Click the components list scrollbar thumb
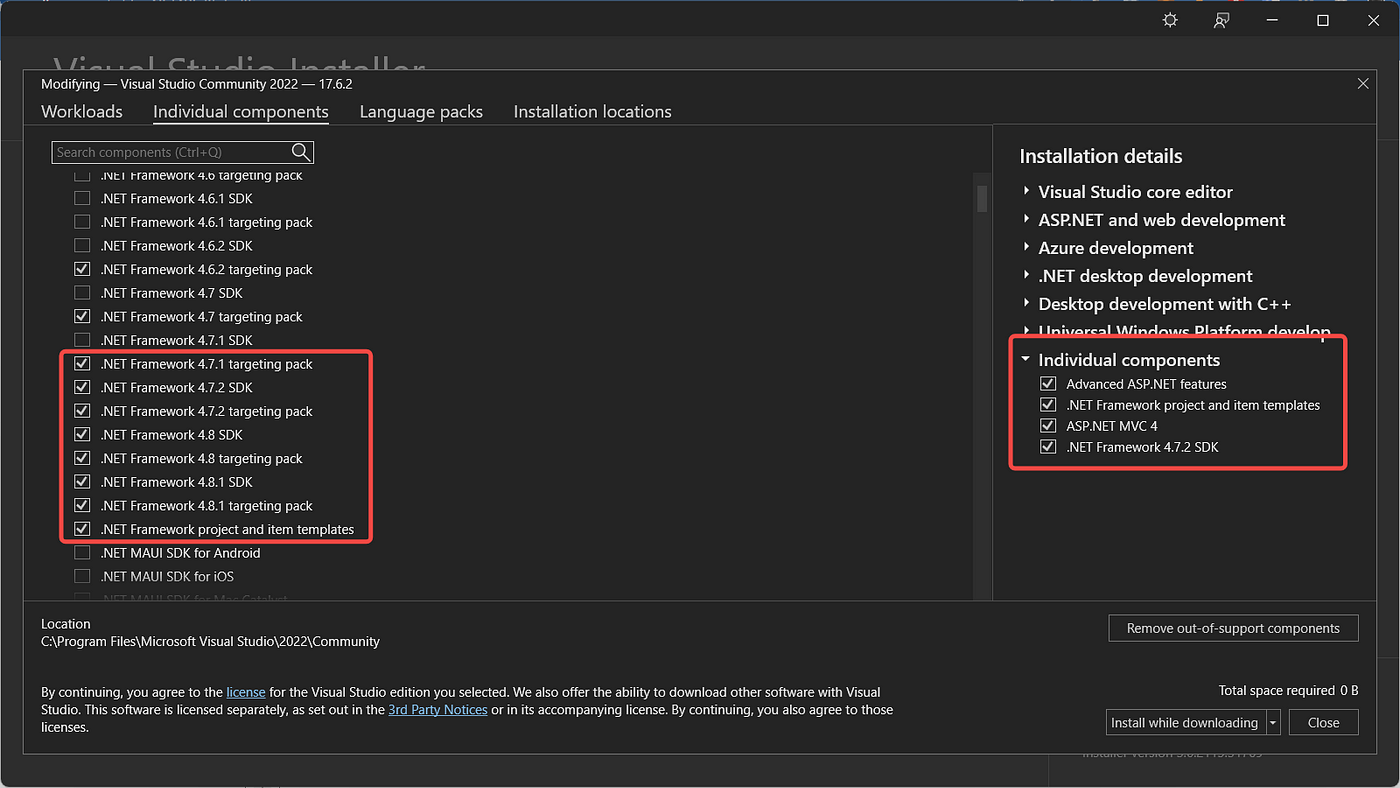Screen dimensions: 1400x788 pos(982,198)
